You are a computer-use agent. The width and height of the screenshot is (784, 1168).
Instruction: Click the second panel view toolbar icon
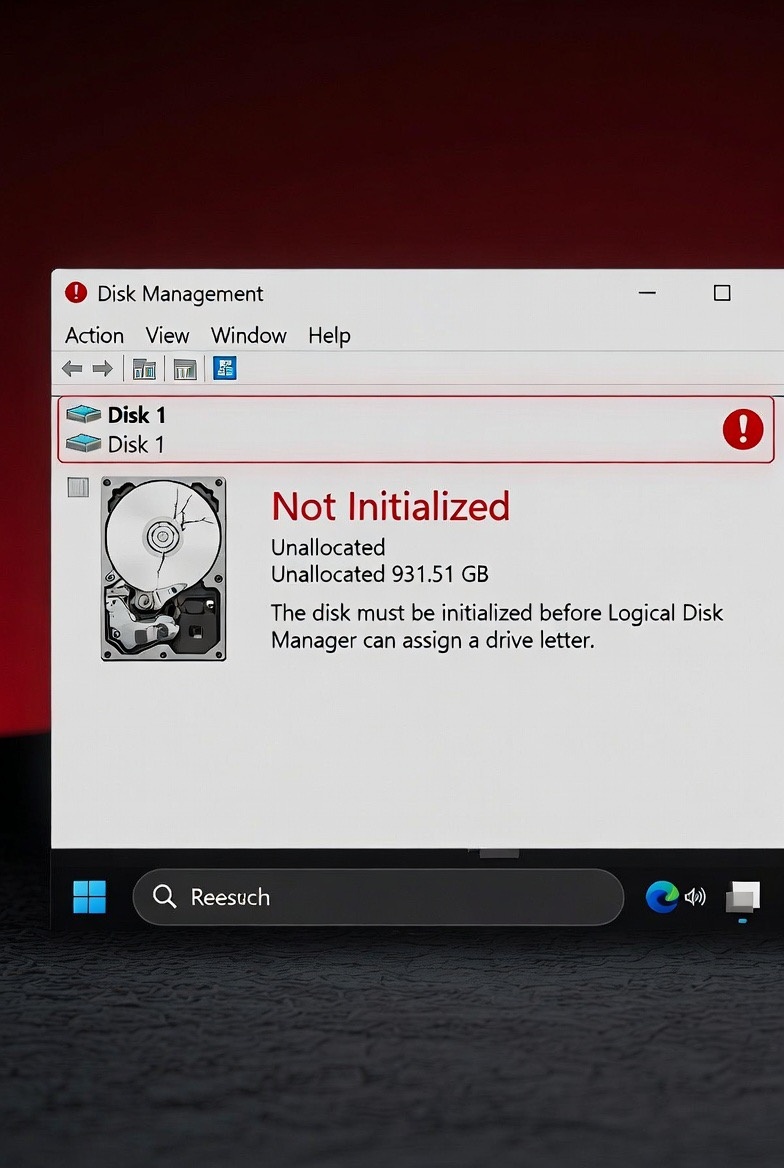pyautogui.click(x=184, y=368)
